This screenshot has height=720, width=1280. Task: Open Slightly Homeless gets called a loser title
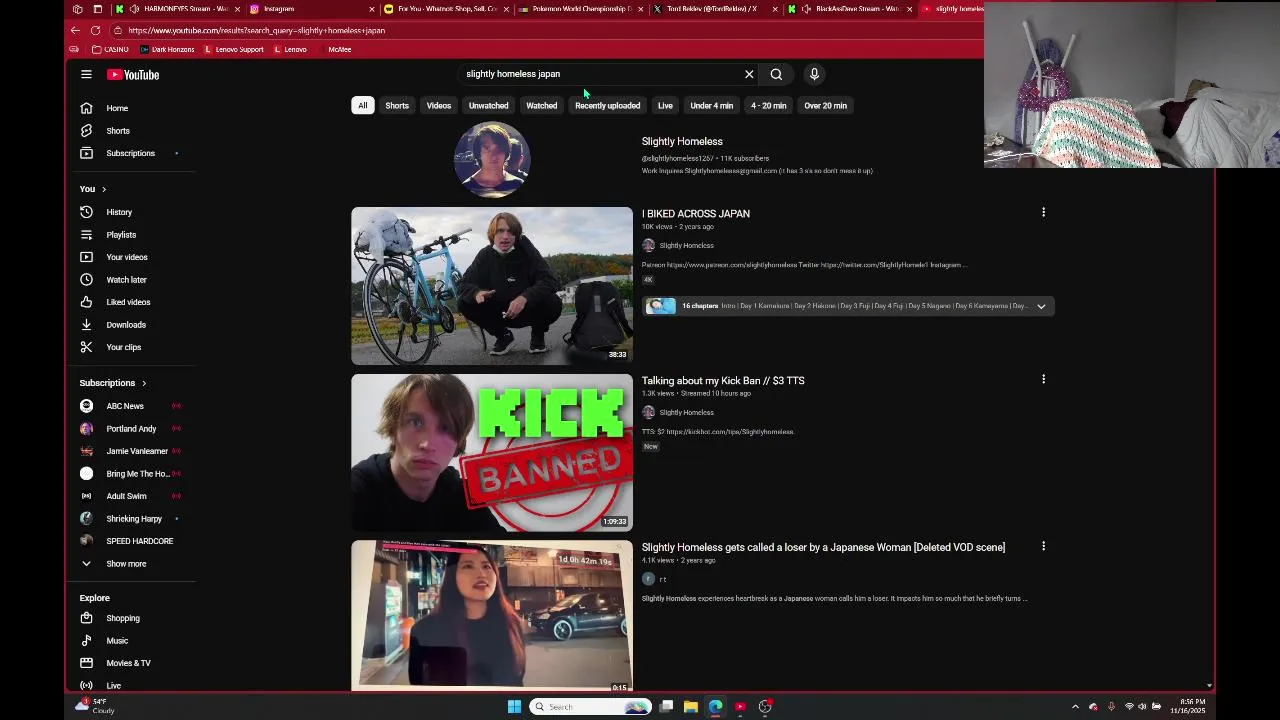pyautogui.click(x=823, y=547)
